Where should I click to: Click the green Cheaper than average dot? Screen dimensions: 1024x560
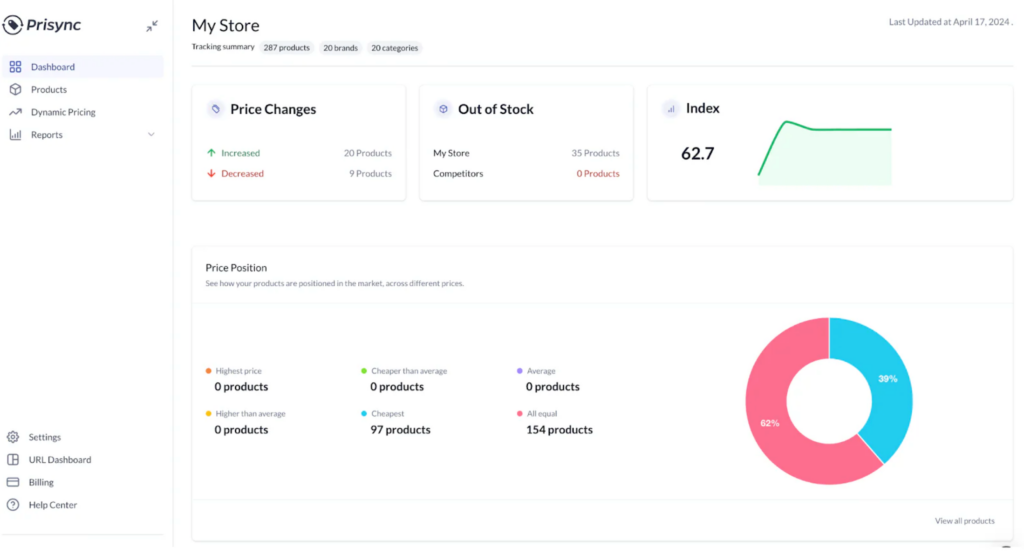364,371
